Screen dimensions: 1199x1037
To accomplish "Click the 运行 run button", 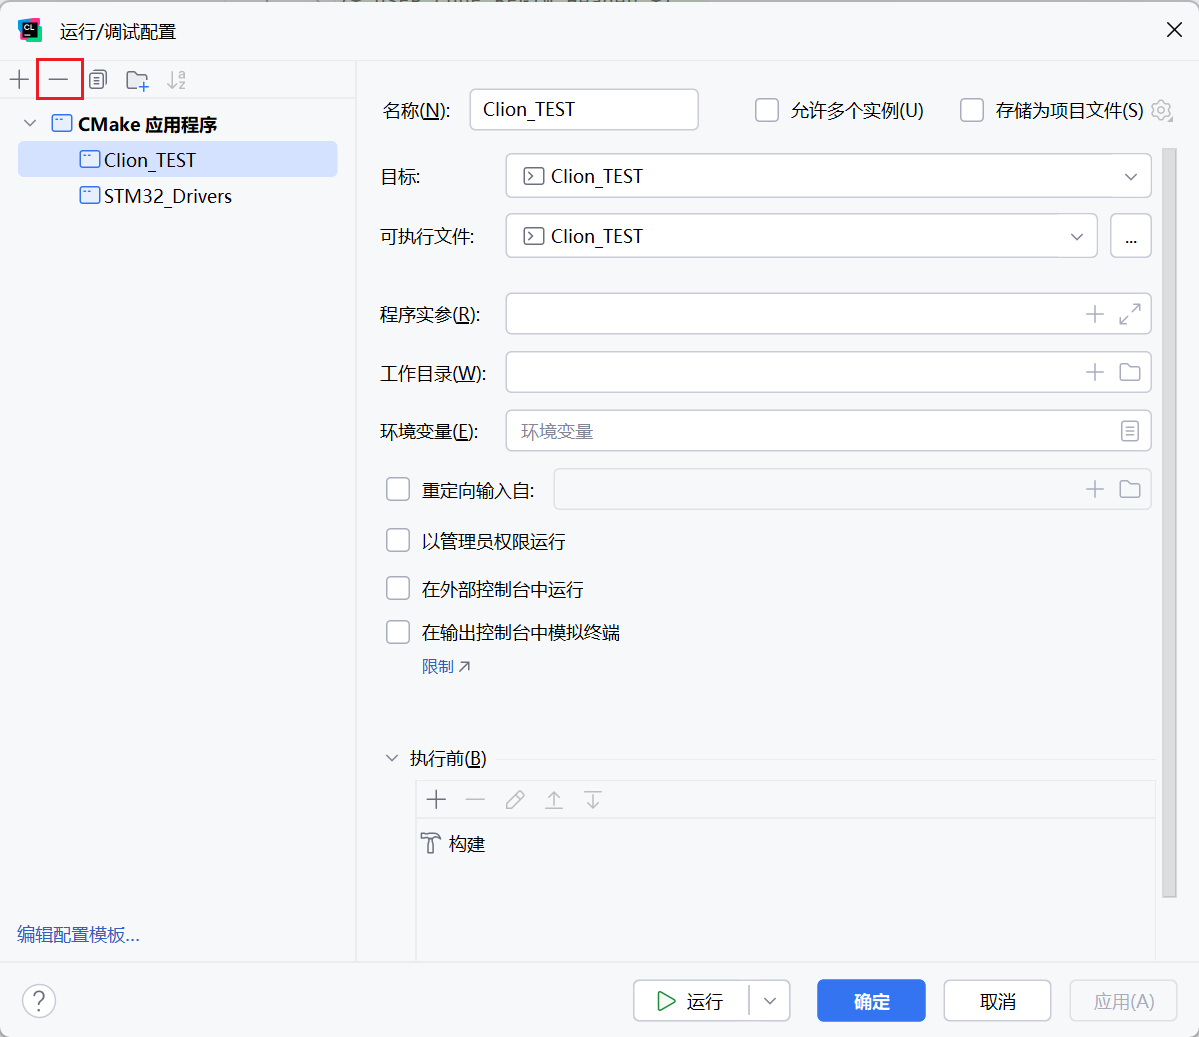I will point(690,1001).
